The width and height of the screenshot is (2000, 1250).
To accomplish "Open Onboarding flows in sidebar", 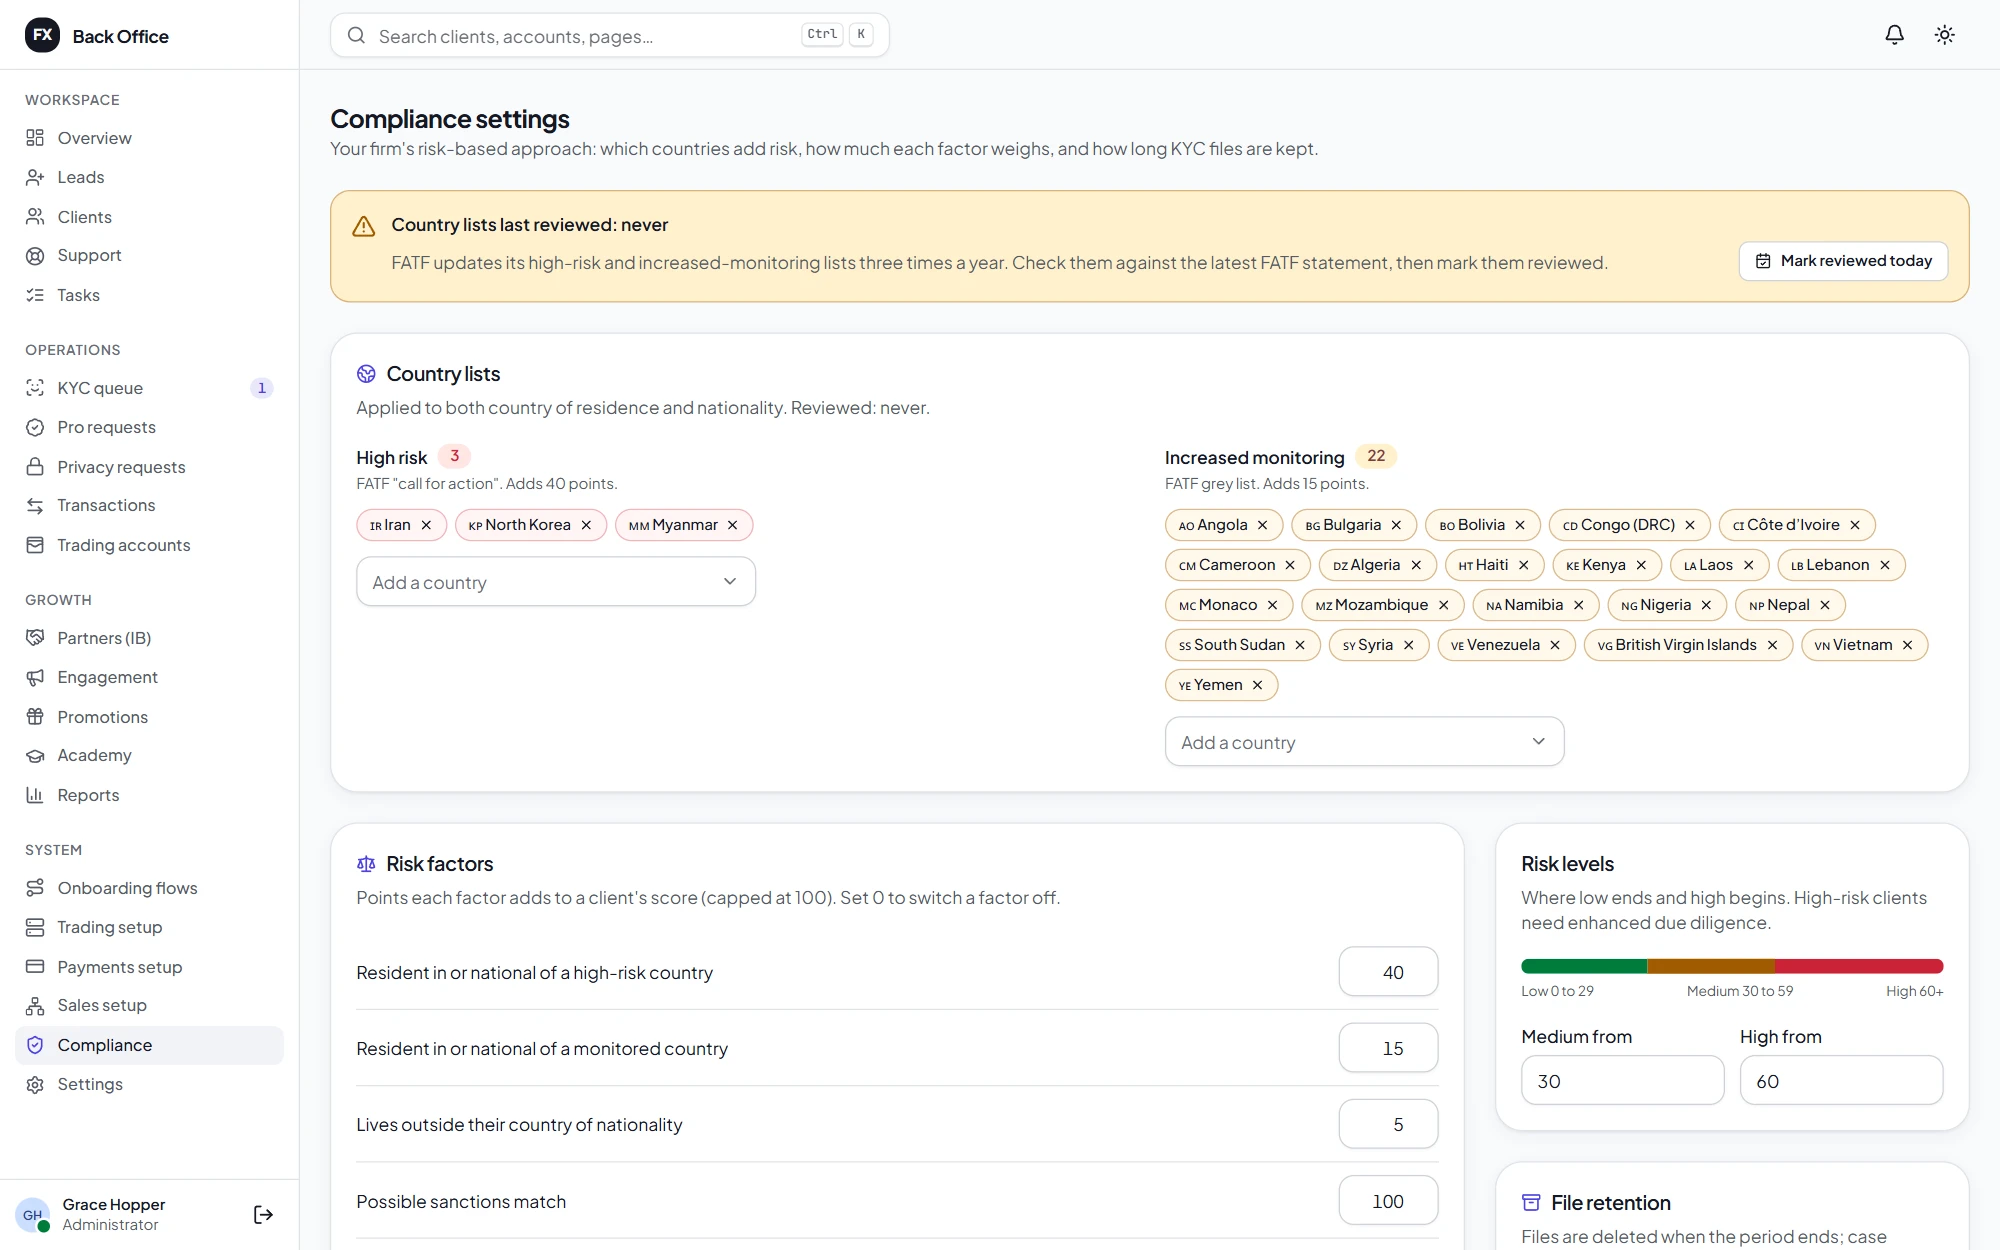I will 149,888.
